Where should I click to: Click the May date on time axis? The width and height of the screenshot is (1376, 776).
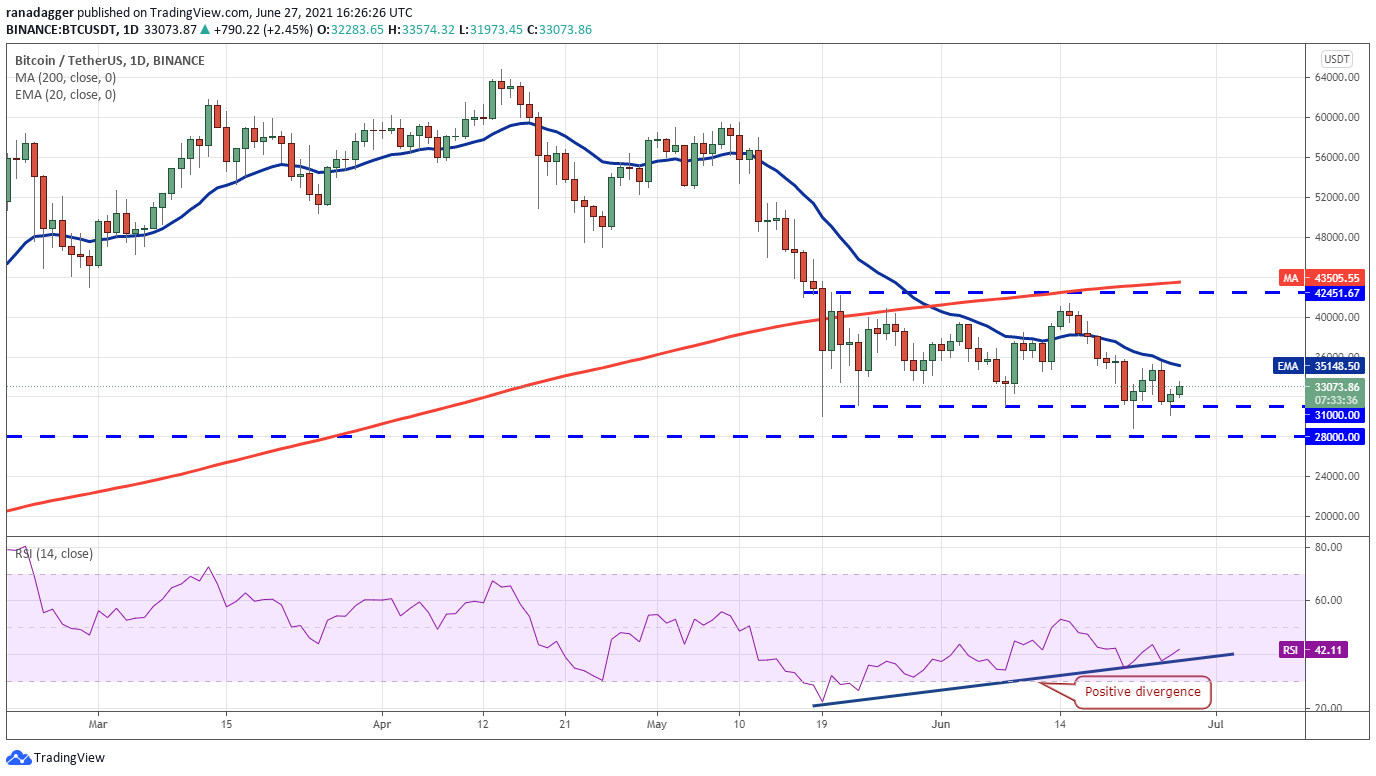(x=656, y=722)
